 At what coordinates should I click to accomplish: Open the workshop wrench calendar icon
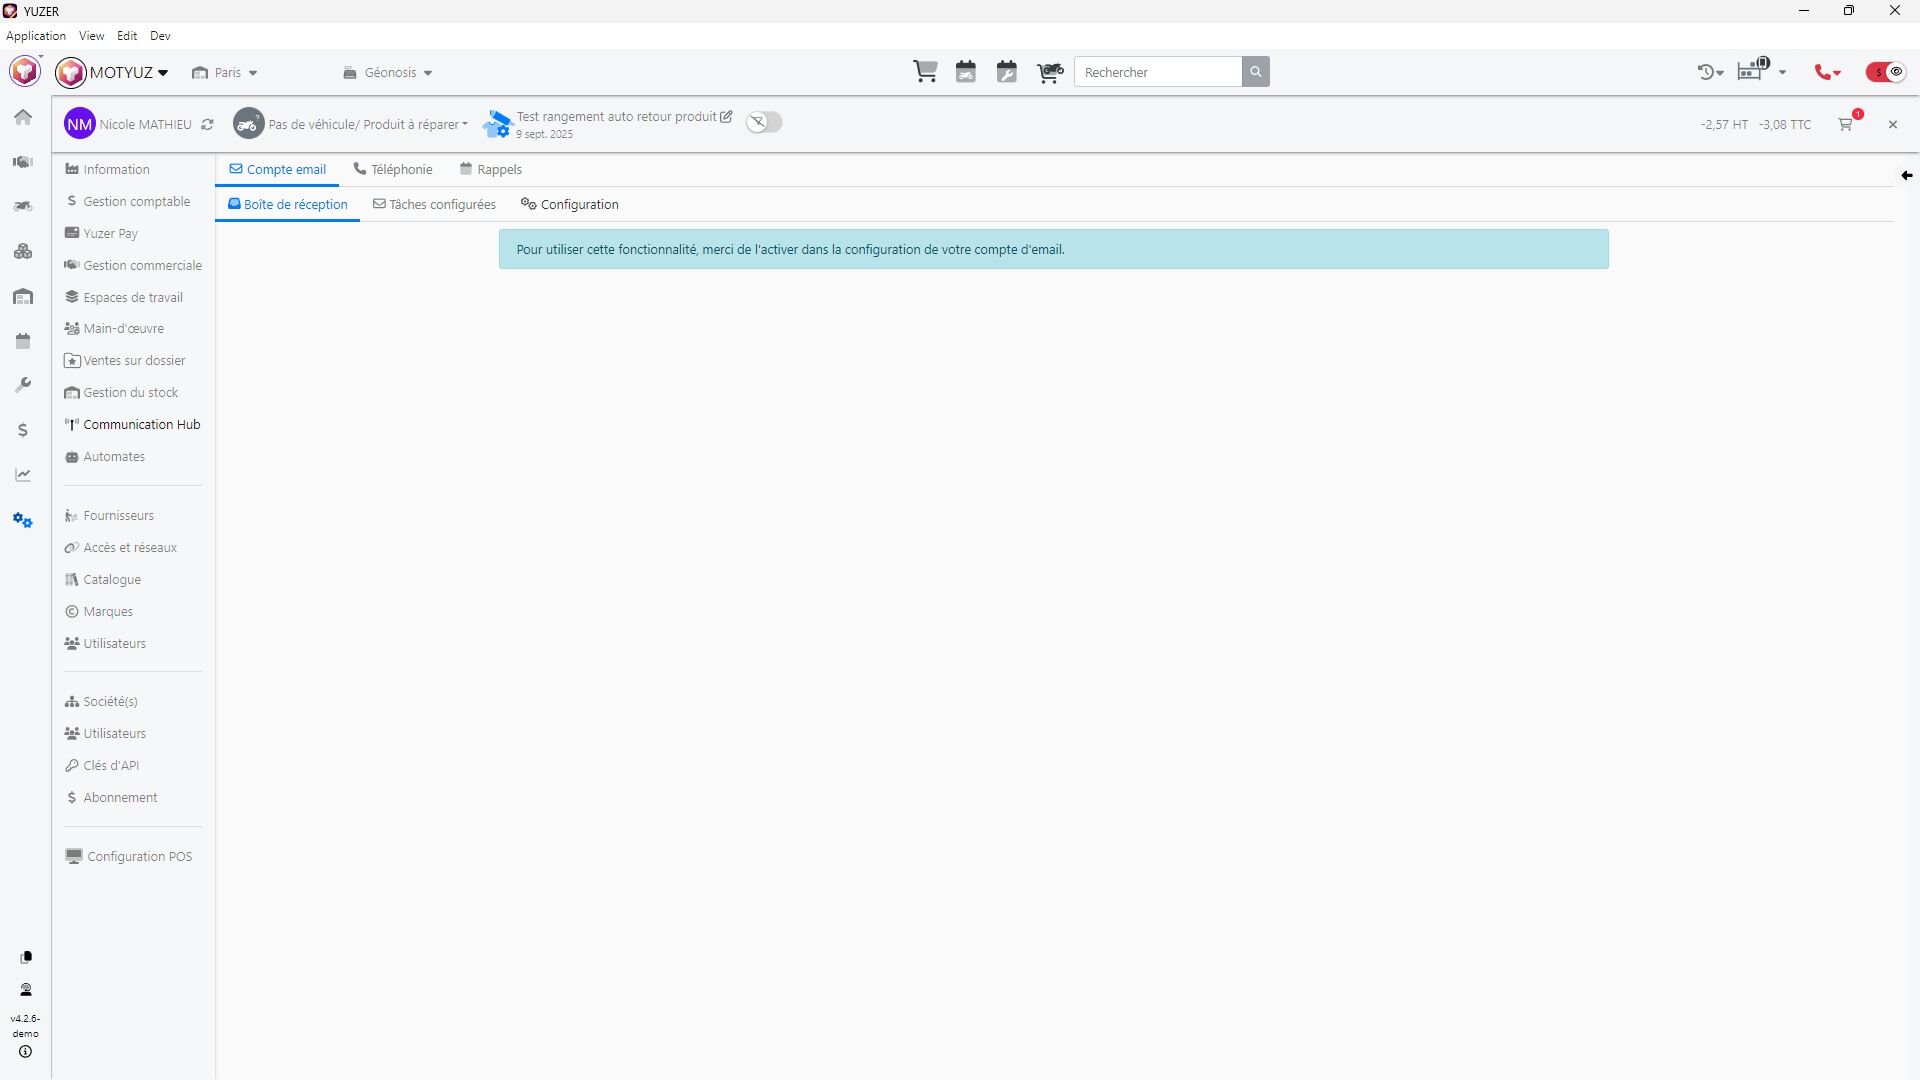[x=1007, y=72]
